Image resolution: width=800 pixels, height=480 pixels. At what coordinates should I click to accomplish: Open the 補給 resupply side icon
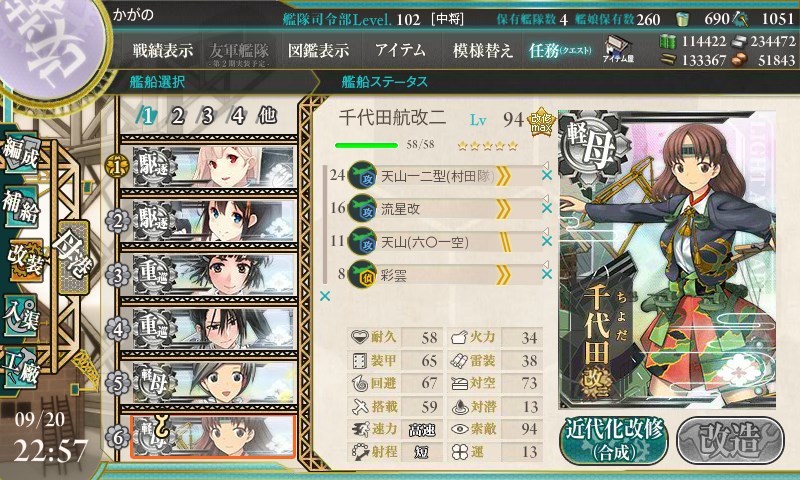point(21,206)
